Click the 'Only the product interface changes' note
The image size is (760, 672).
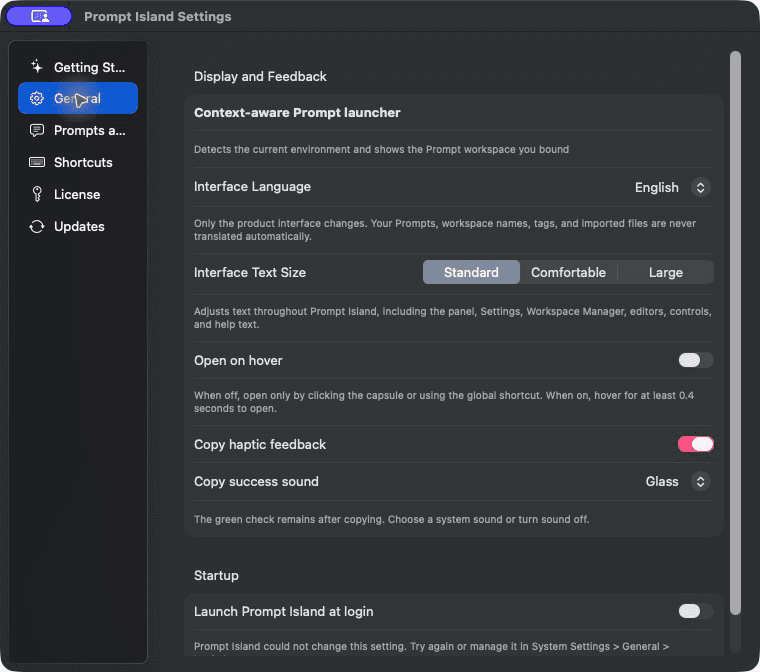coord(445,230)
